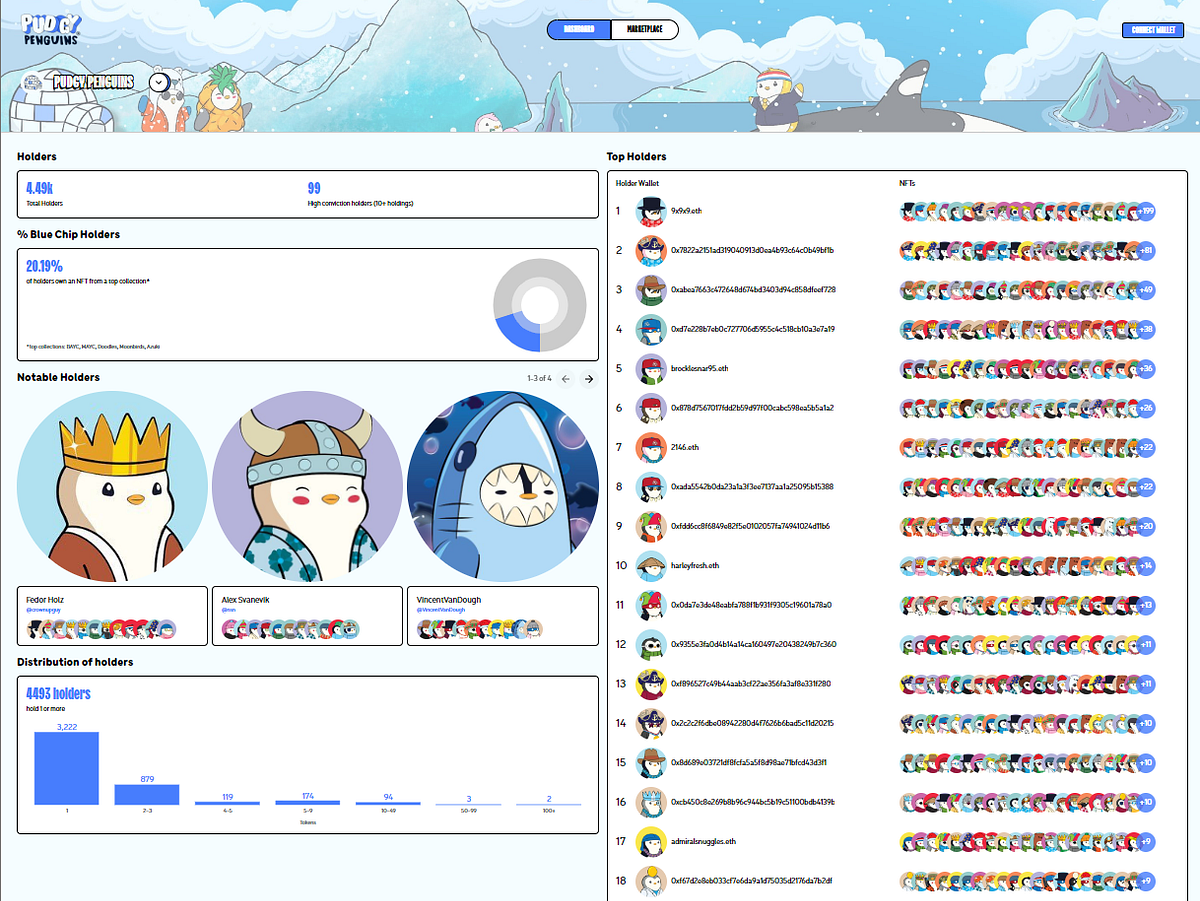Open the @VincentVanDough handle link
Image resolution: width=1200 pixels, height=901 pixels.
point(443,610)
